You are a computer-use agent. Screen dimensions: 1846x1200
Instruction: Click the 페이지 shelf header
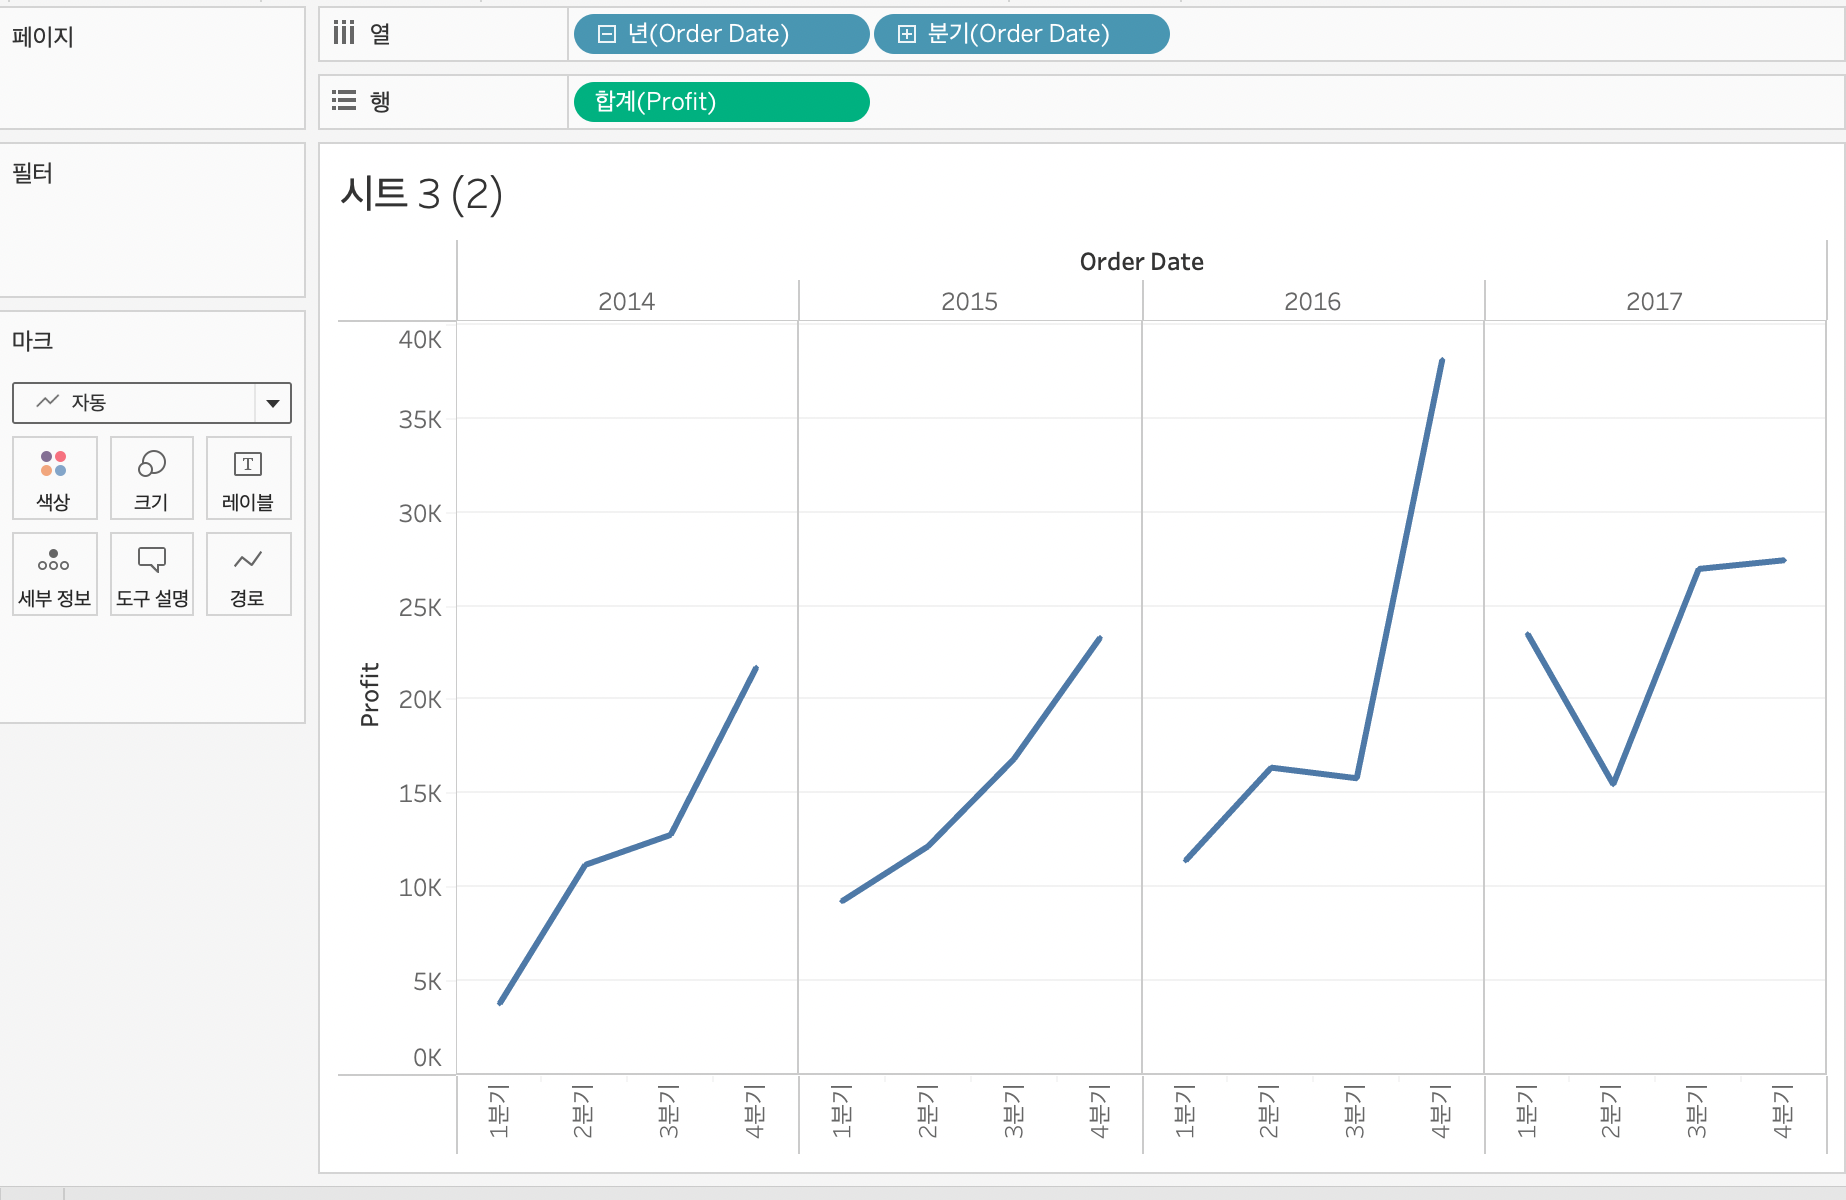point(43,37)
